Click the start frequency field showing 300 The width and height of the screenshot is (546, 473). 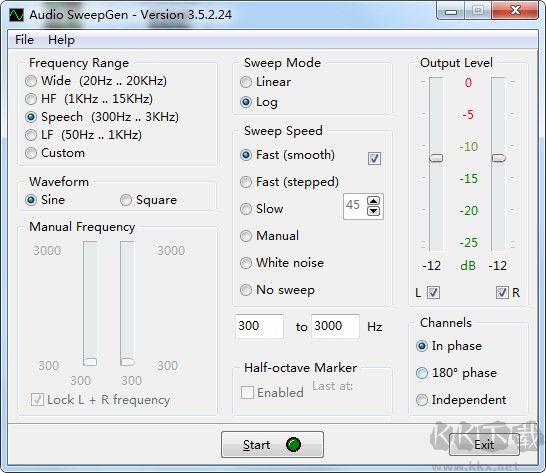pos(259,326)
